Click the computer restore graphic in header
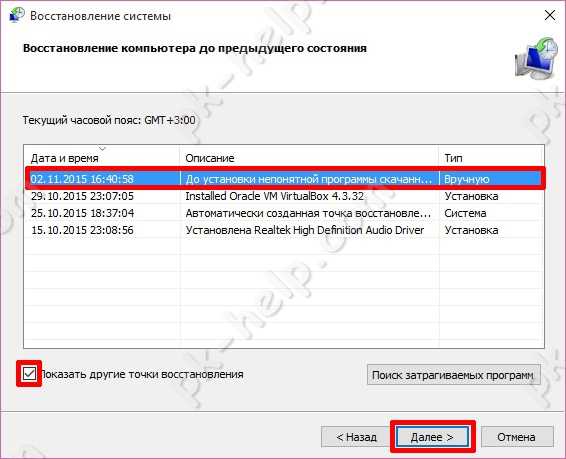 click(x=536, y=58)
